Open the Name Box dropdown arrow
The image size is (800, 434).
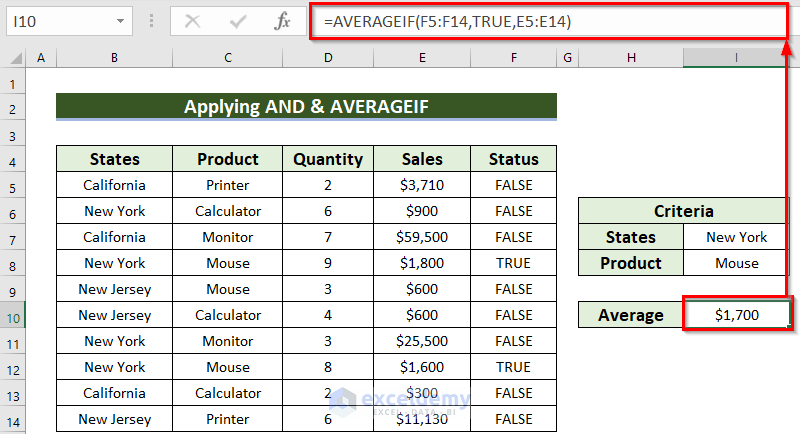click(x=120, y=21)
